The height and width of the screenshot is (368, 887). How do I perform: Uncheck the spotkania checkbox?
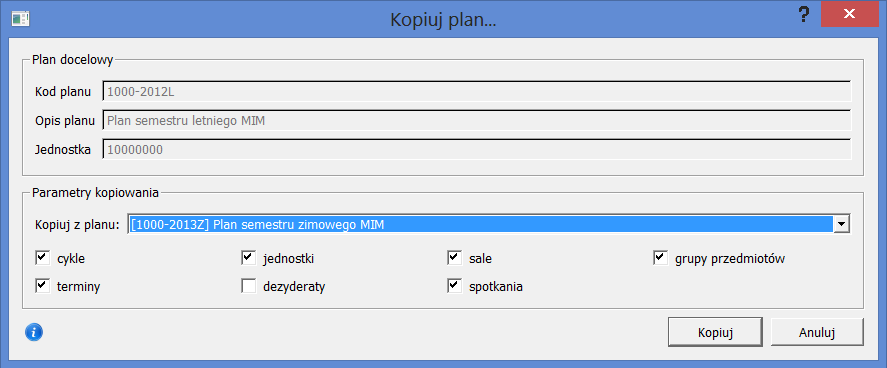[x=454, y=286]
